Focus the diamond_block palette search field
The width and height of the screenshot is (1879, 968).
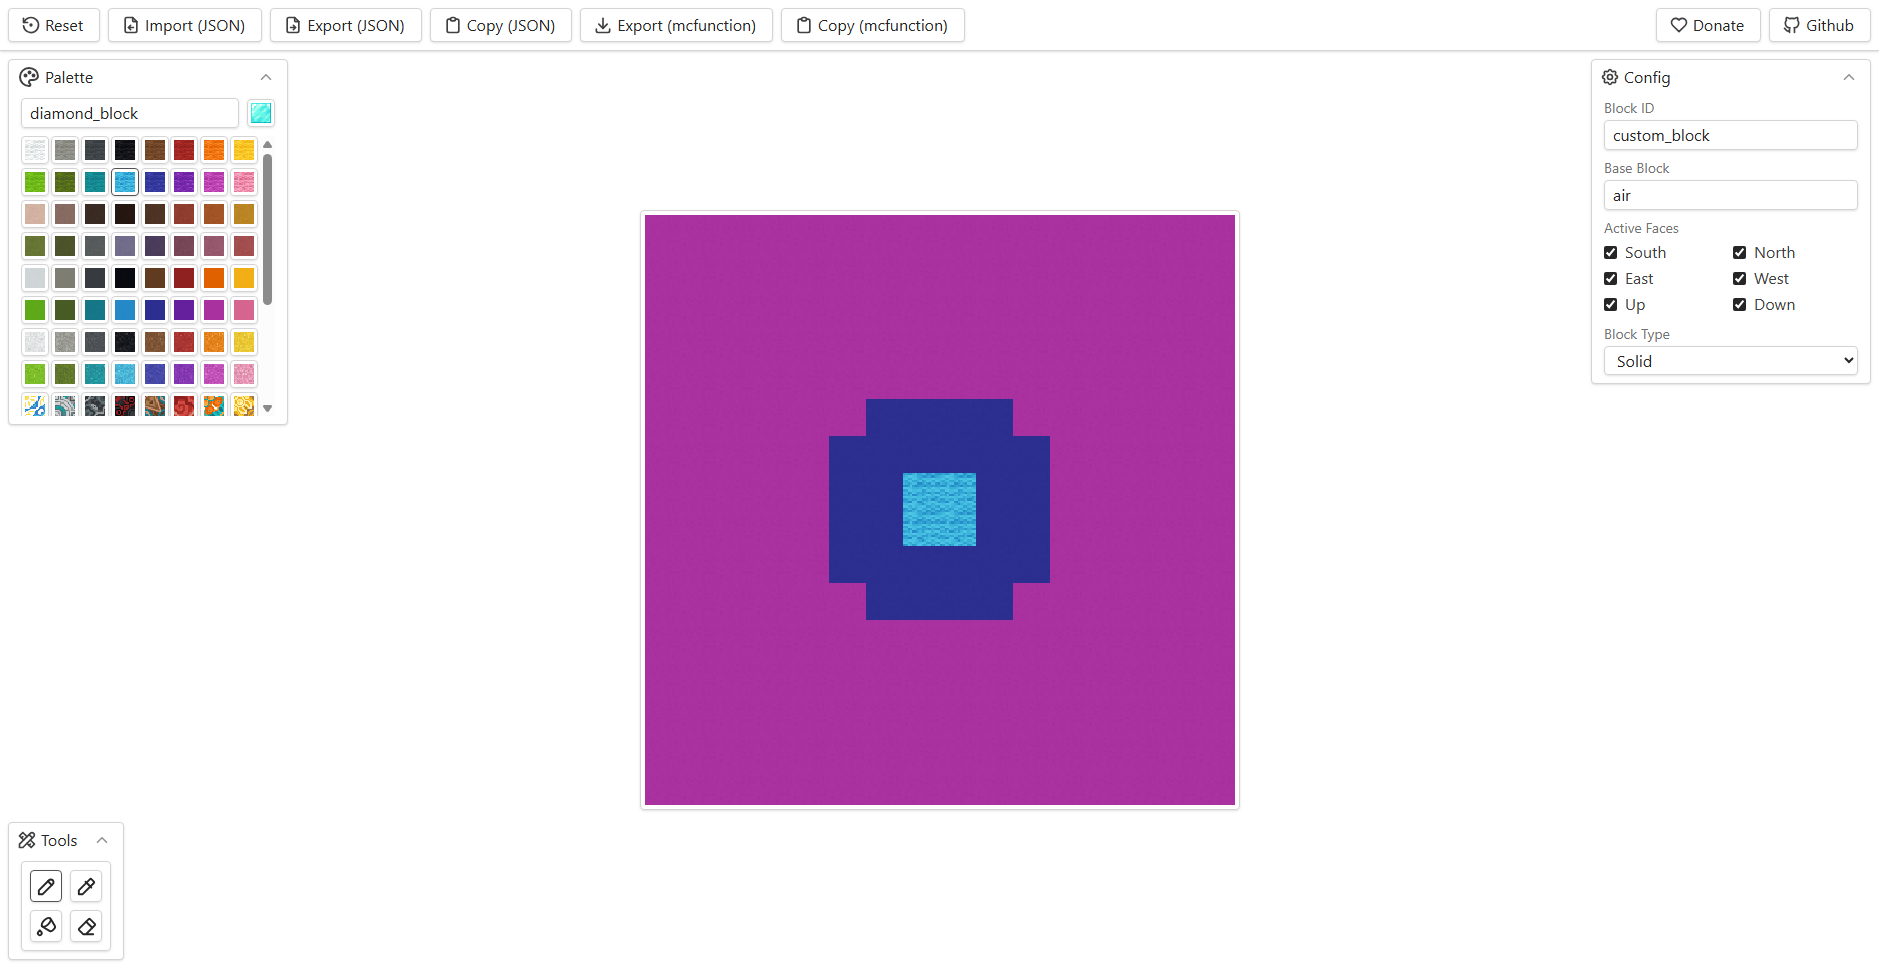(130, 113)
